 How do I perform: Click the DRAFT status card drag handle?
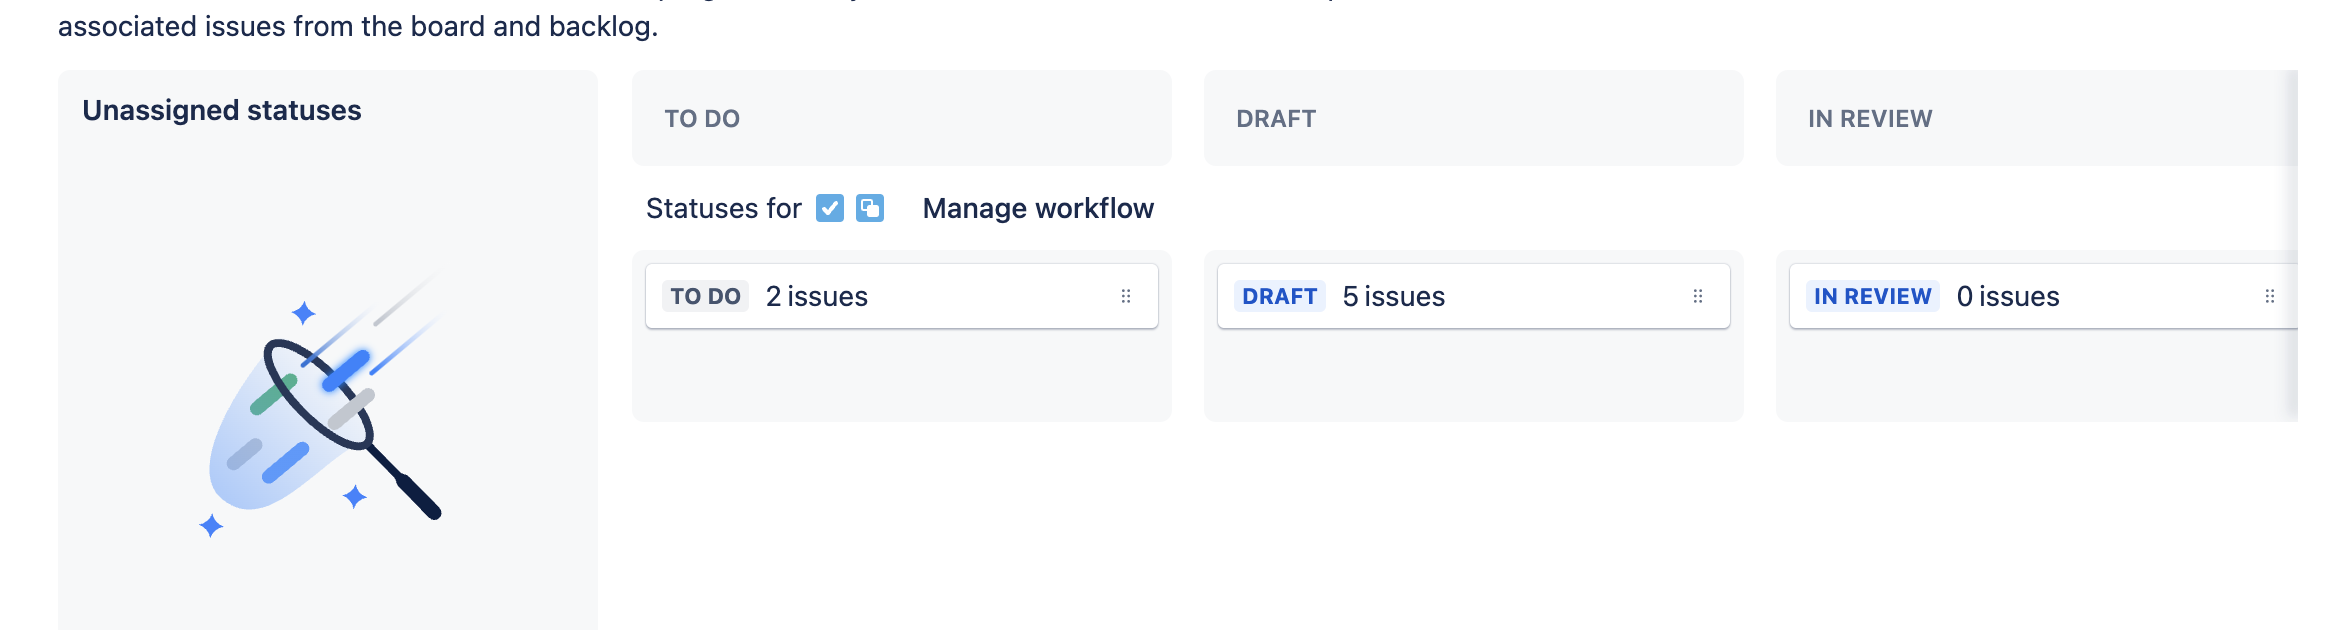click(x=1698, y=296)
